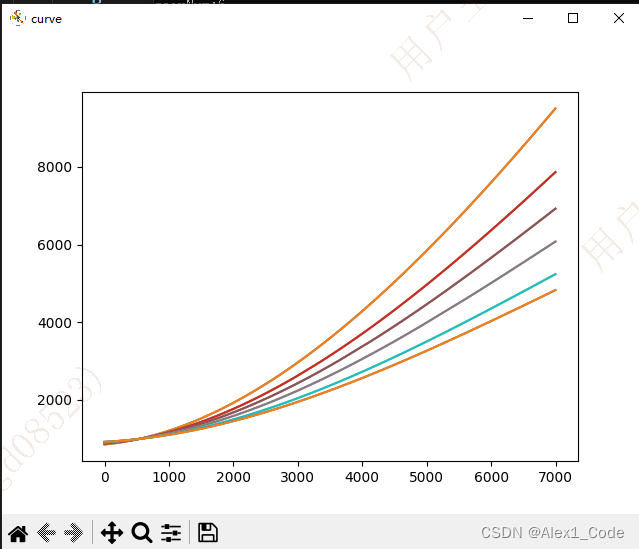639x549 pixels.
Task: Open the Configure subplots dialog
Action: pos(171,533)
